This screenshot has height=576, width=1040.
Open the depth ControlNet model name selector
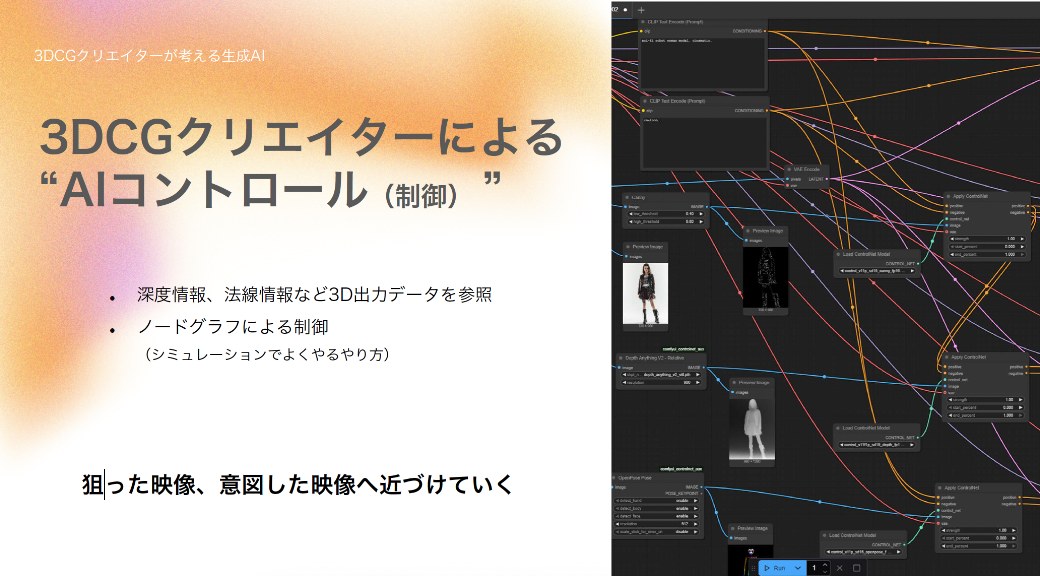pyautogui.click(x=875, y=445)
